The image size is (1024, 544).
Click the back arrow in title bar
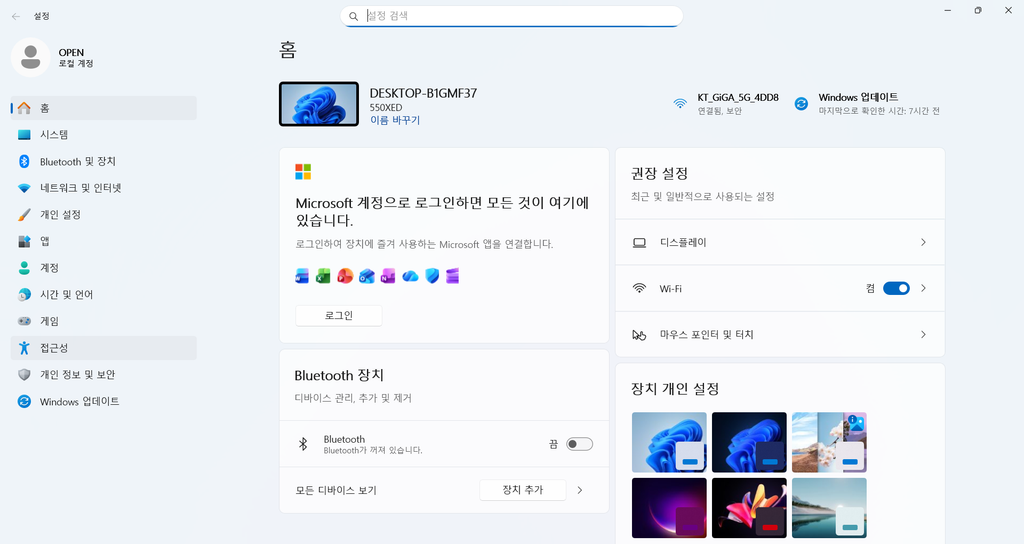click(x=16, y=16)
